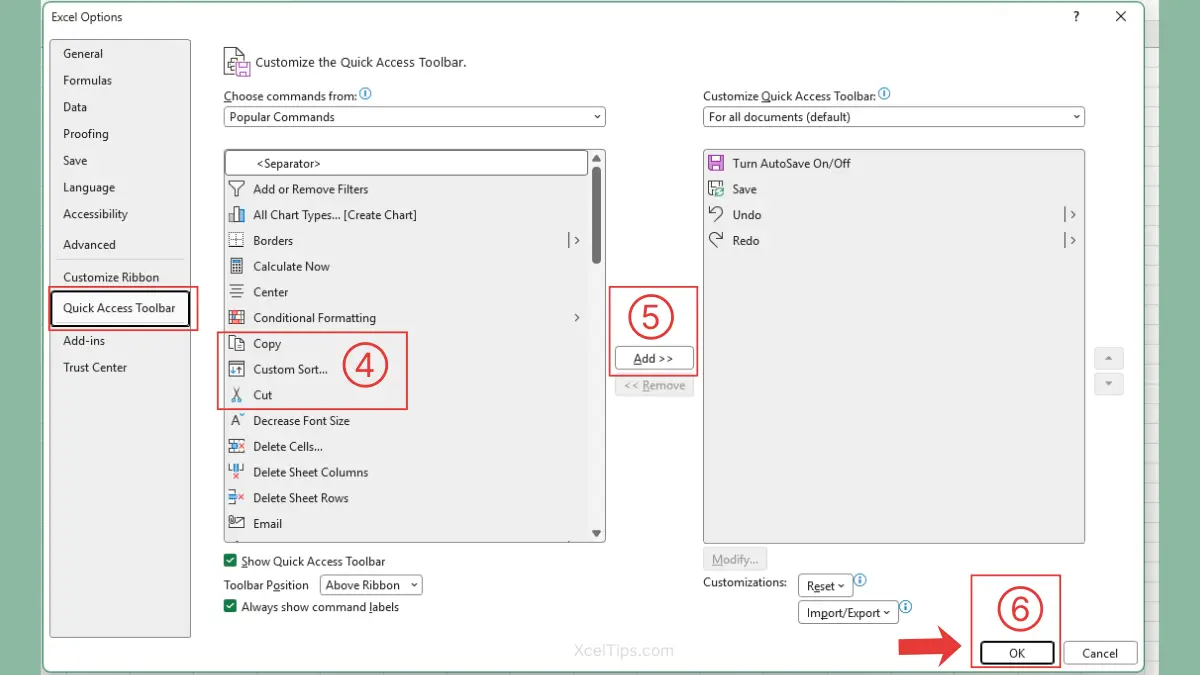Select the Calculate Now calculator icon
This screenshot has width=1200, height=675.
[236, 266]
